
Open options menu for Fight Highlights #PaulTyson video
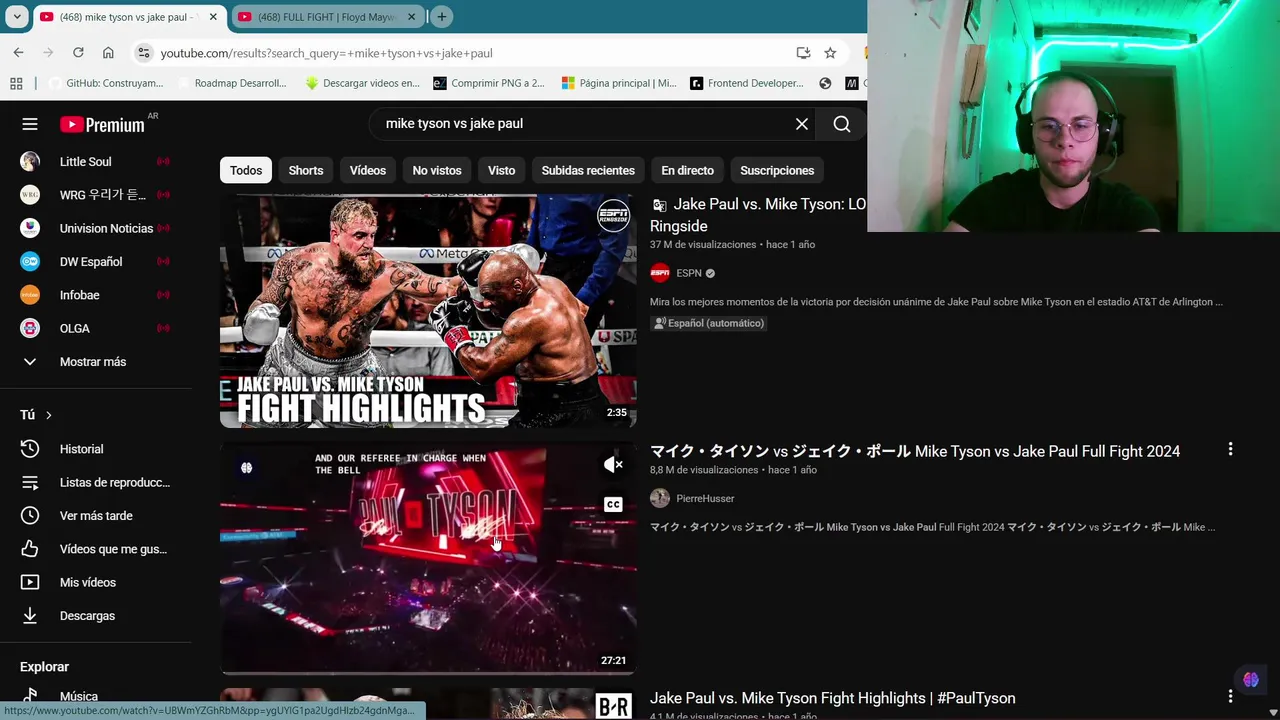pyautogui.click(x=1230, y=696)
